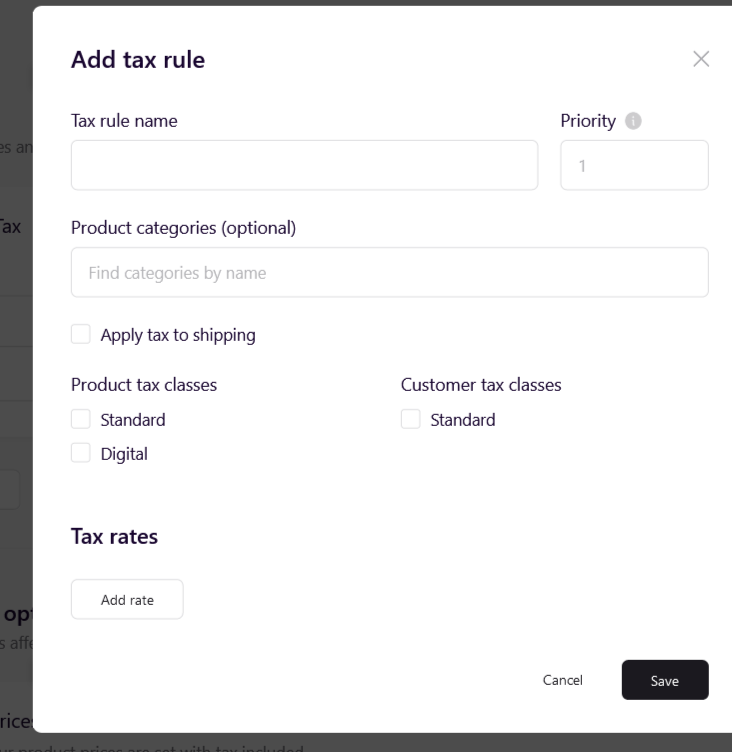Image resolution: width=732 pixels, height=752 pixels.
Task: Check Standard under Product tax classes
Action: point(81,419)
